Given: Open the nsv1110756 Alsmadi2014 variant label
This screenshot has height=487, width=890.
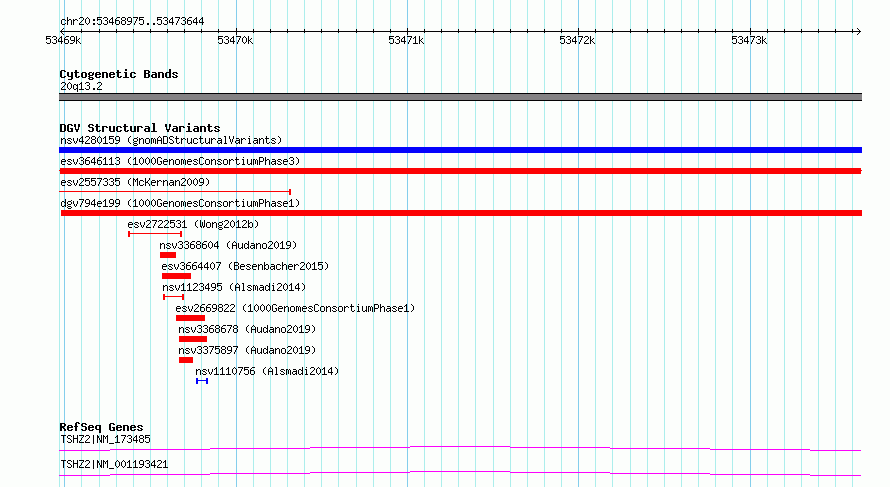Looking at the screenshot, I should [267, 371].
